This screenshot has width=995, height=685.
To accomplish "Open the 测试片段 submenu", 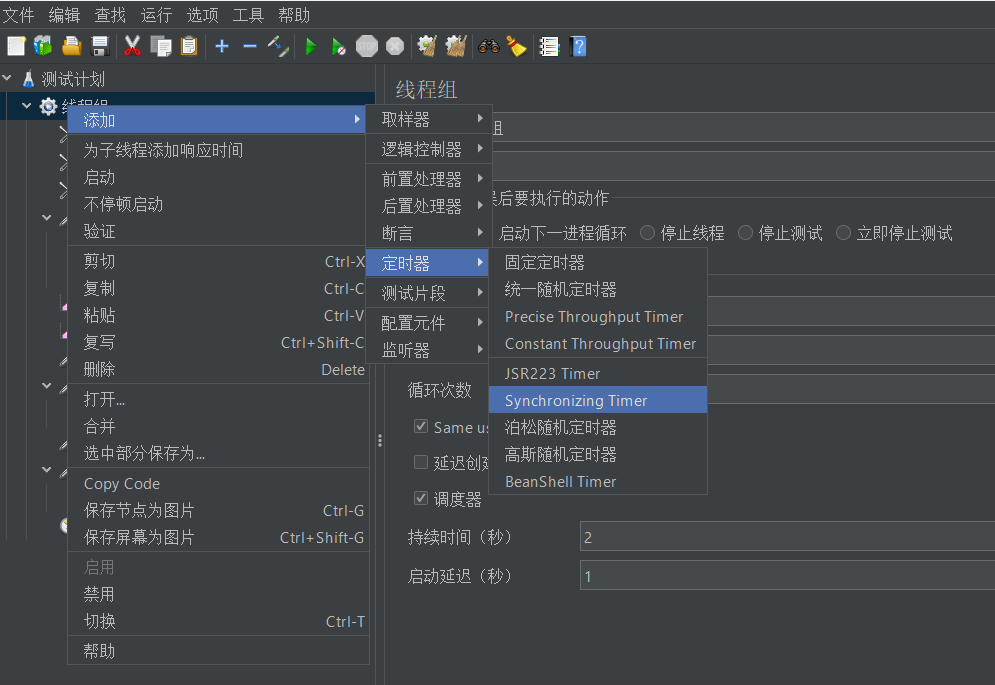I will pos(429,293).
